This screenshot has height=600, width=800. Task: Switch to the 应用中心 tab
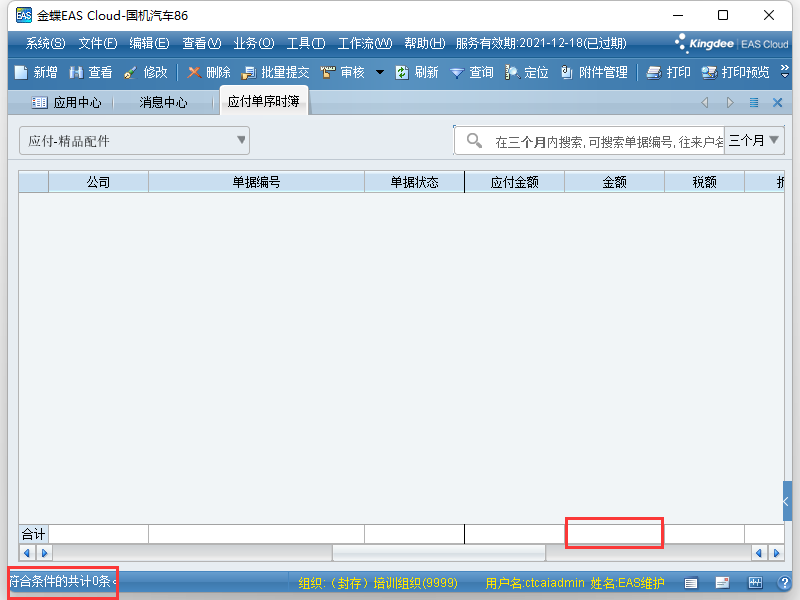[x=67, y=102]
